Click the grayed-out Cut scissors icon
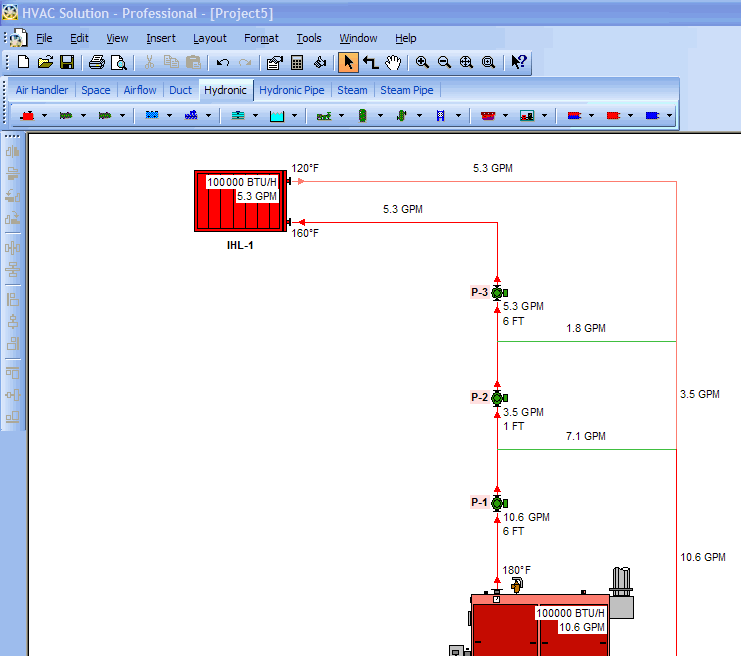 click(149, 62)
